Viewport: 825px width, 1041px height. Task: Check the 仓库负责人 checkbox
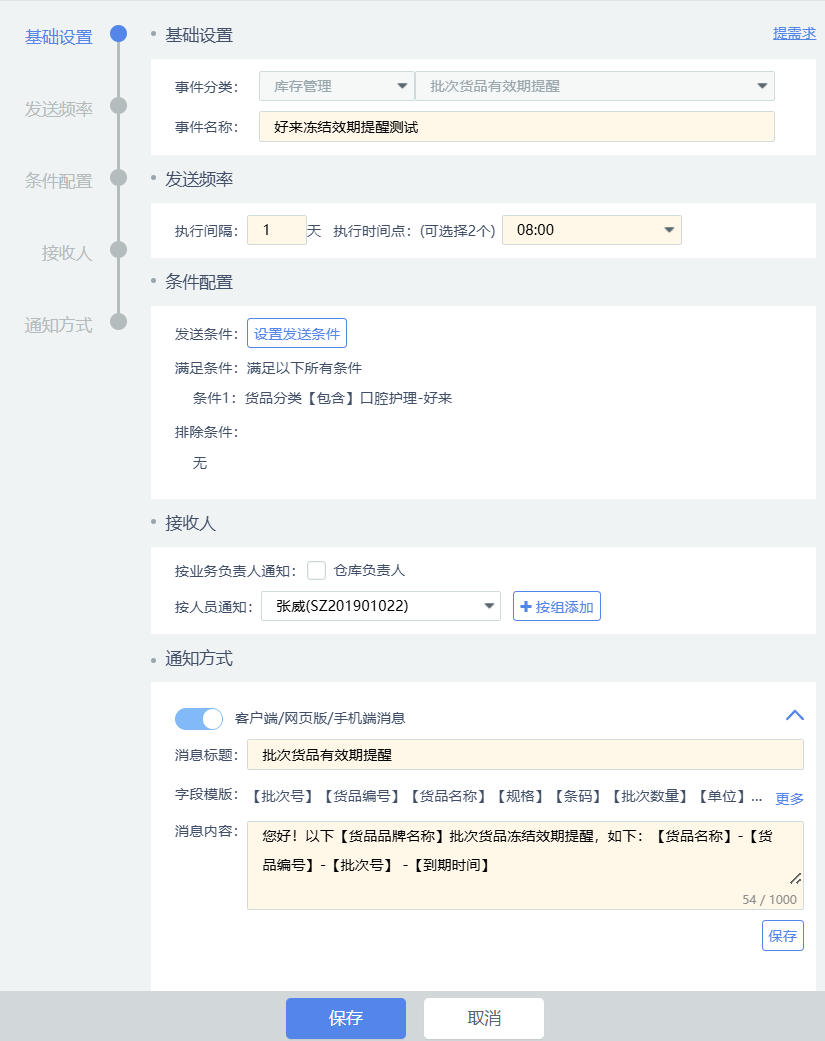pos(317,570)
